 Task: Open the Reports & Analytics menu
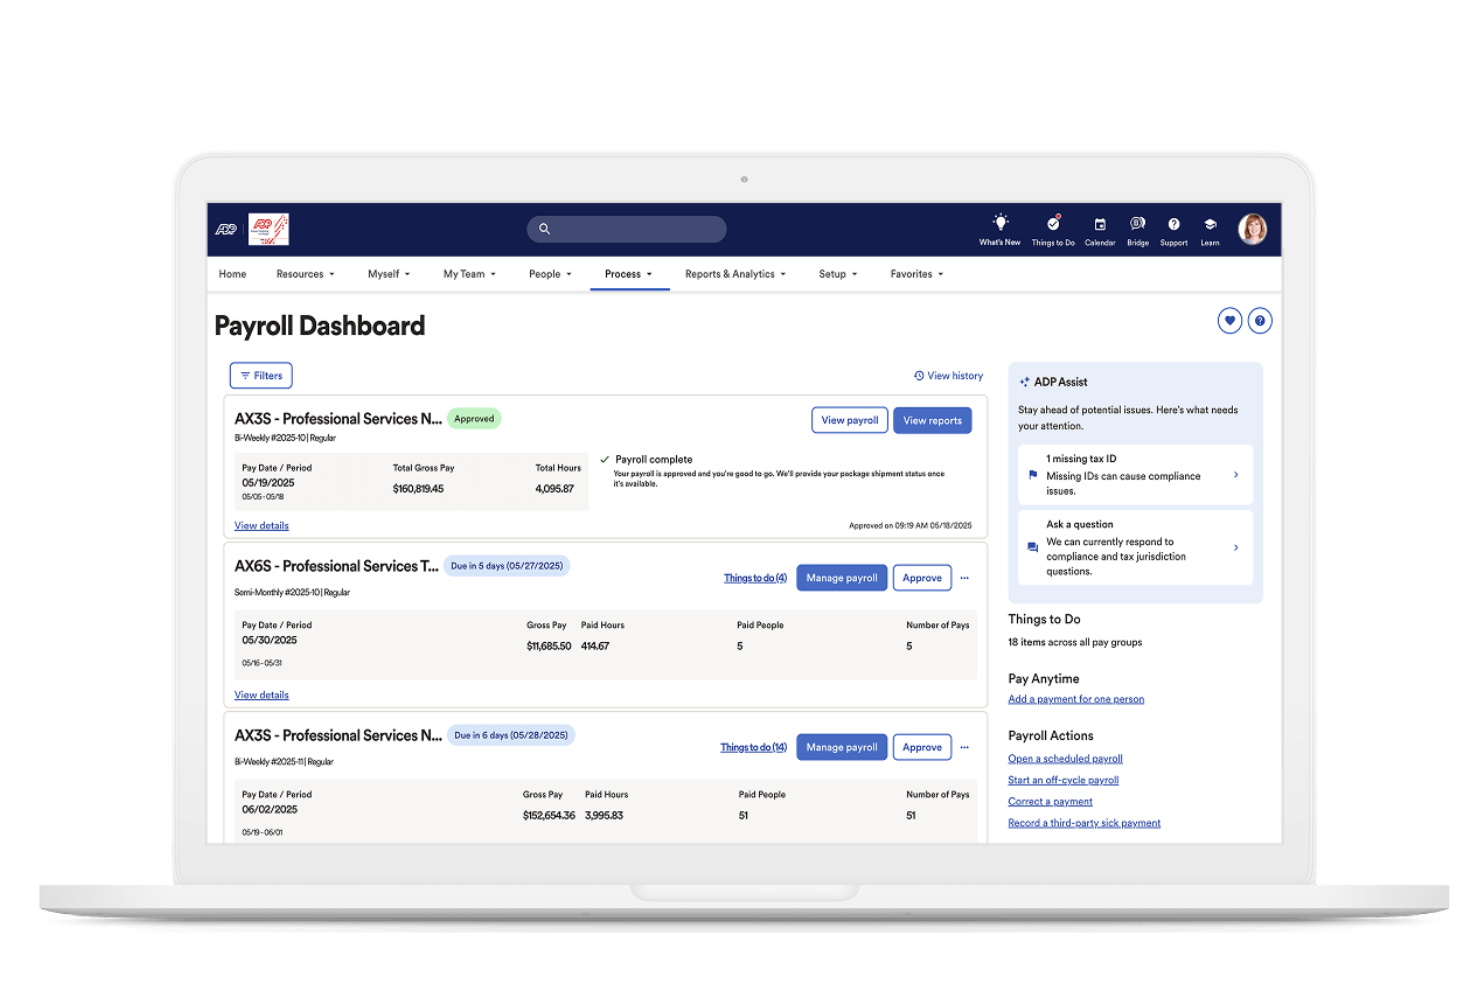pos(734,273)
